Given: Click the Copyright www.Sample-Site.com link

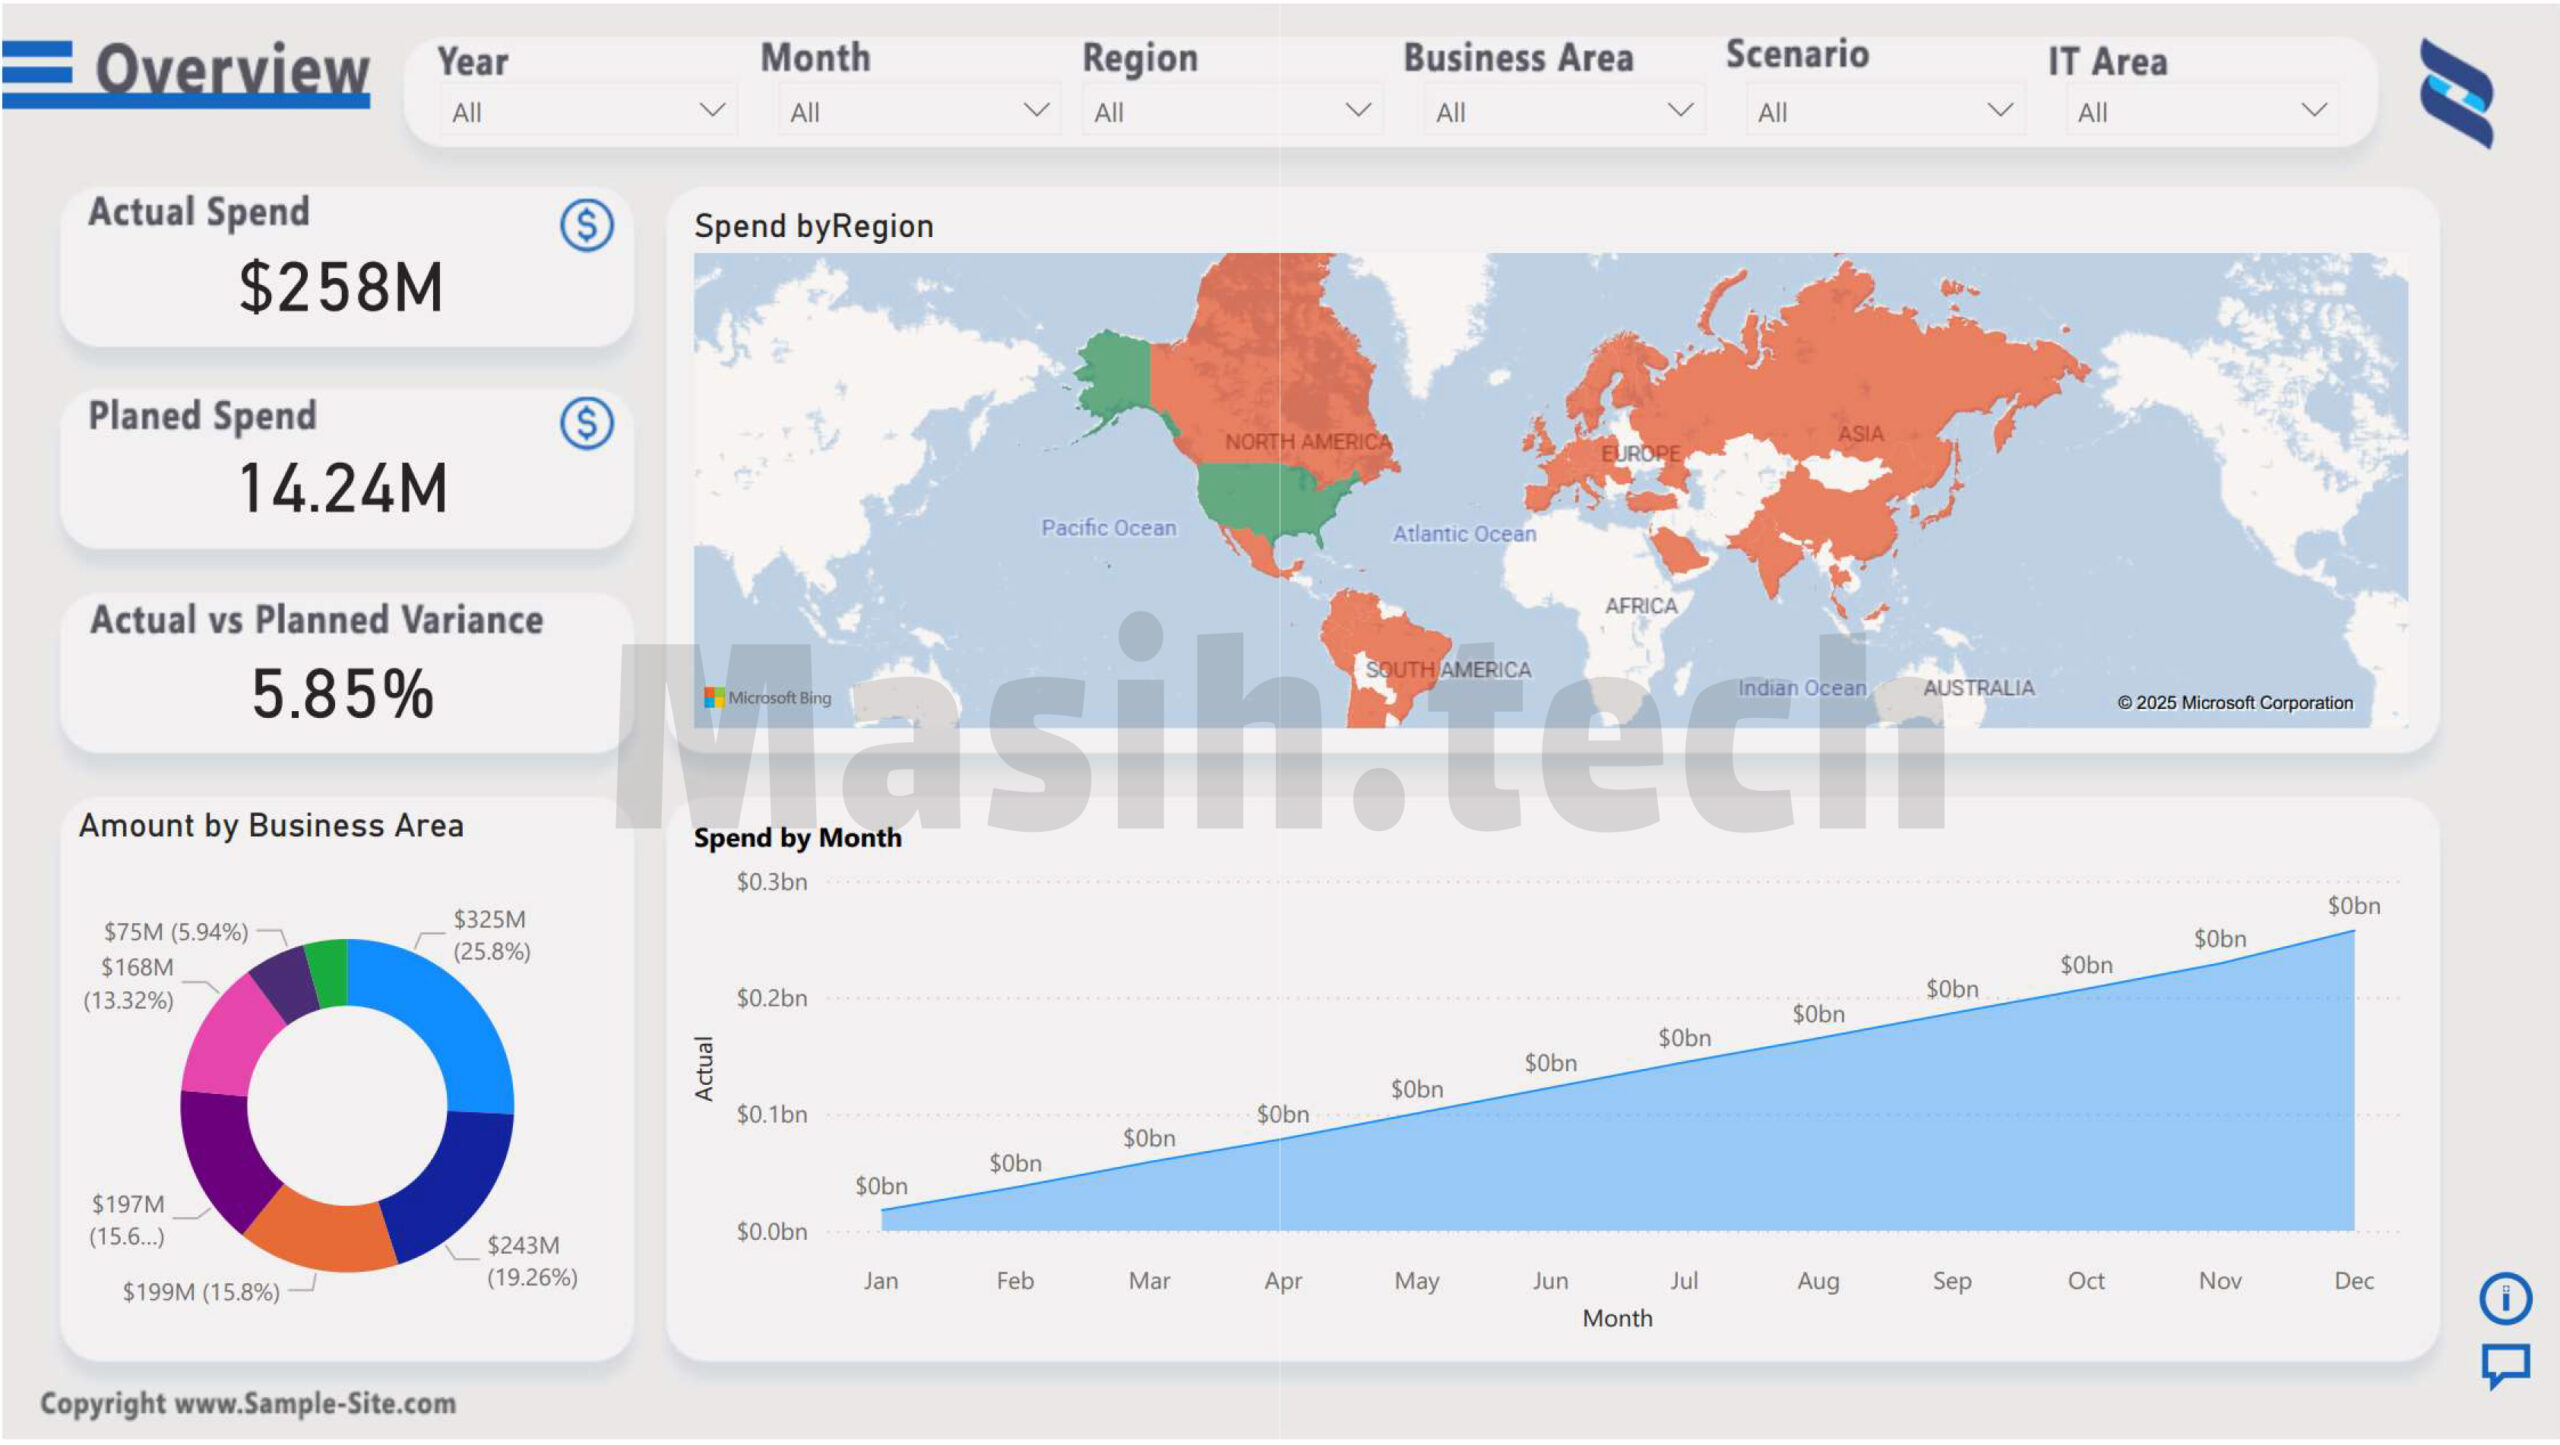Looking at the screenshot, I should coord(248,1403).
